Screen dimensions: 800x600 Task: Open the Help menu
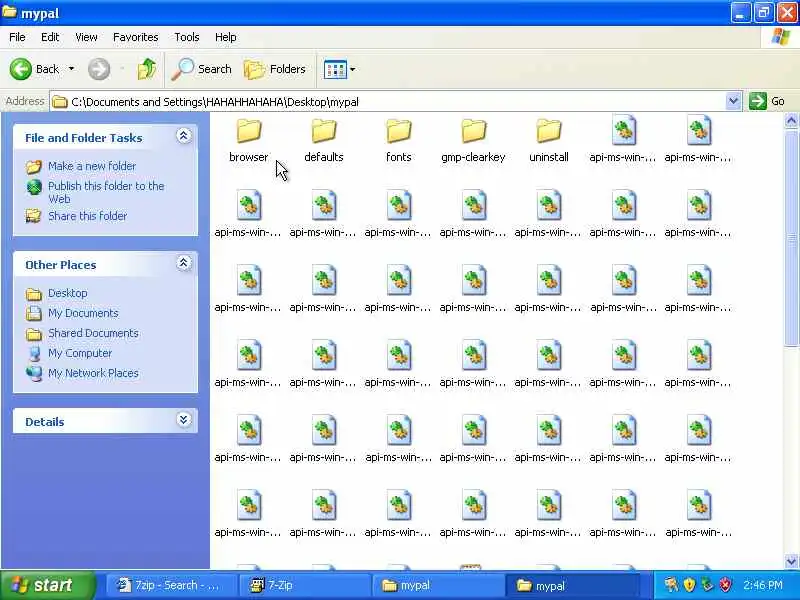point(226,37)
